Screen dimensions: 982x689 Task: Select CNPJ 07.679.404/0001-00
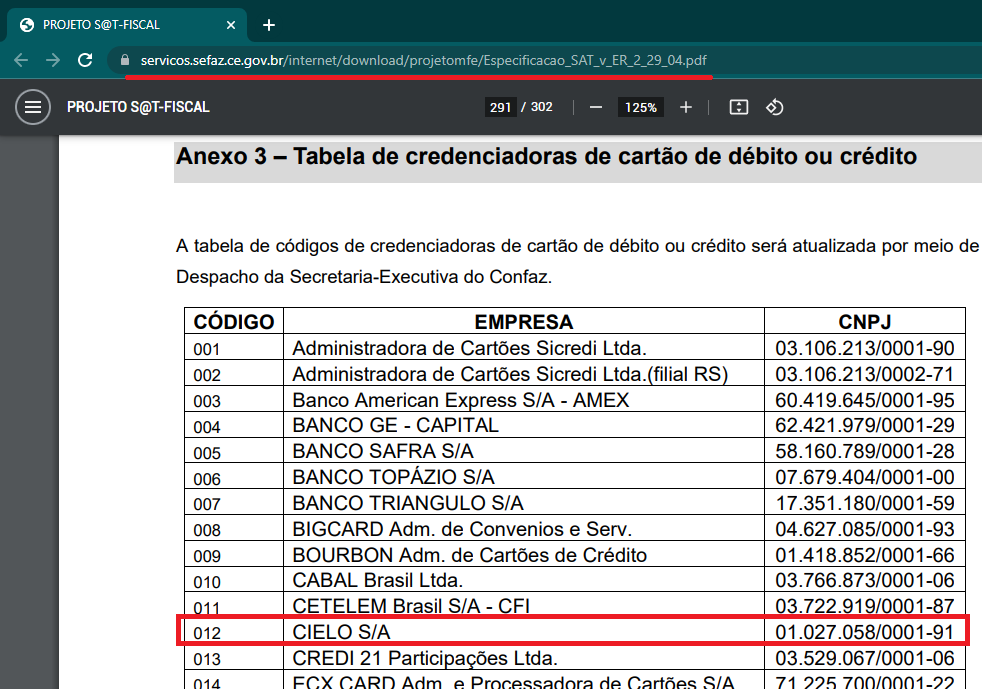click(x=864, y=477)
